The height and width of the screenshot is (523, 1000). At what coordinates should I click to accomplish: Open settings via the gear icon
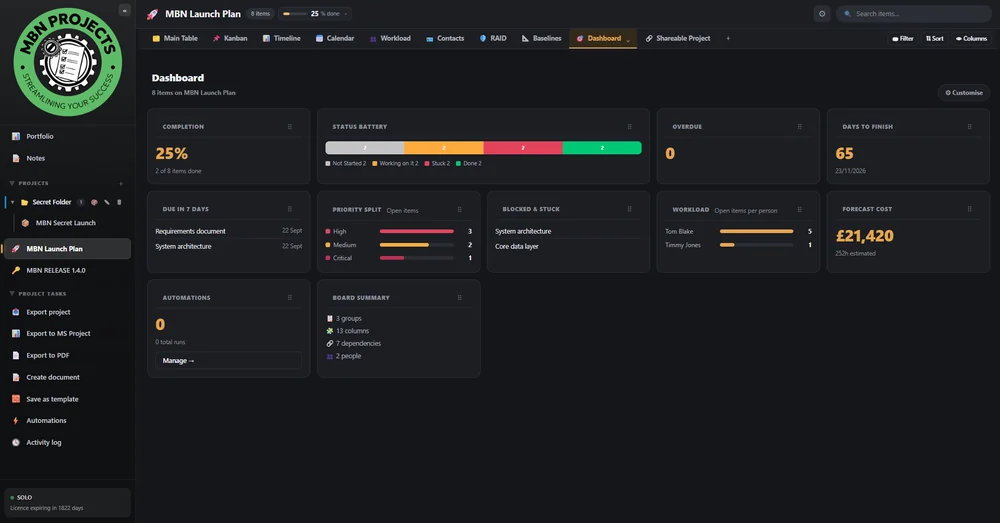point(822,13)
